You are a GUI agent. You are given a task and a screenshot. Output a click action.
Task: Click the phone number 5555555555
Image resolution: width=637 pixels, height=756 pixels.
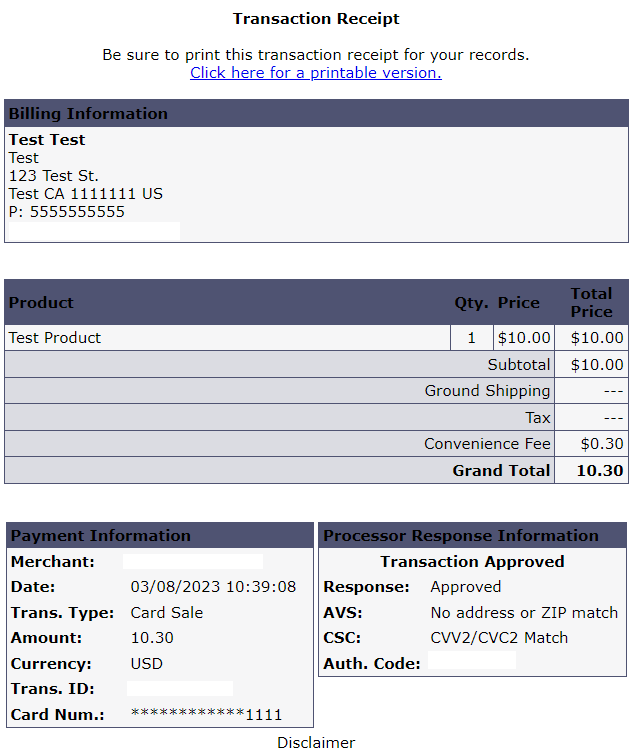point(77,212)
